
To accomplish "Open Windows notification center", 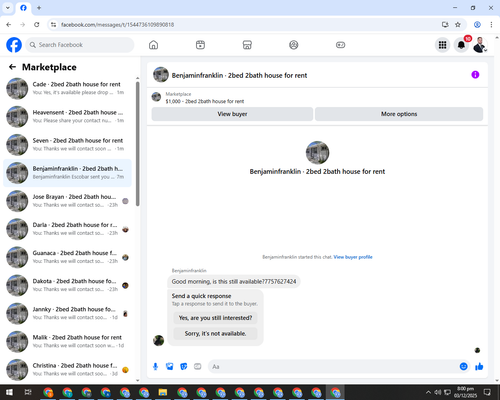I will coord(487,392).
